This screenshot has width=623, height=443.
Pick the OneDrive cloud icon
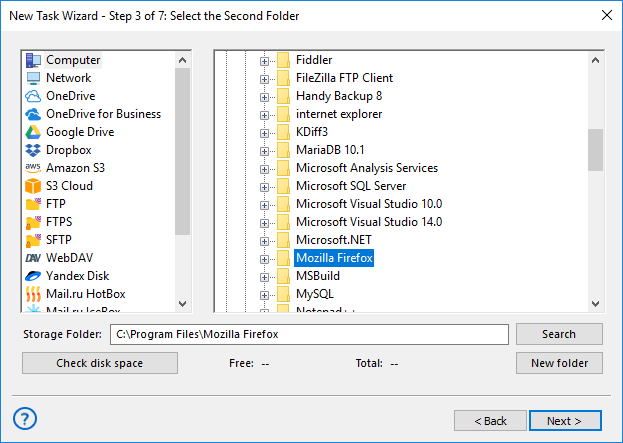click(33, 96)
